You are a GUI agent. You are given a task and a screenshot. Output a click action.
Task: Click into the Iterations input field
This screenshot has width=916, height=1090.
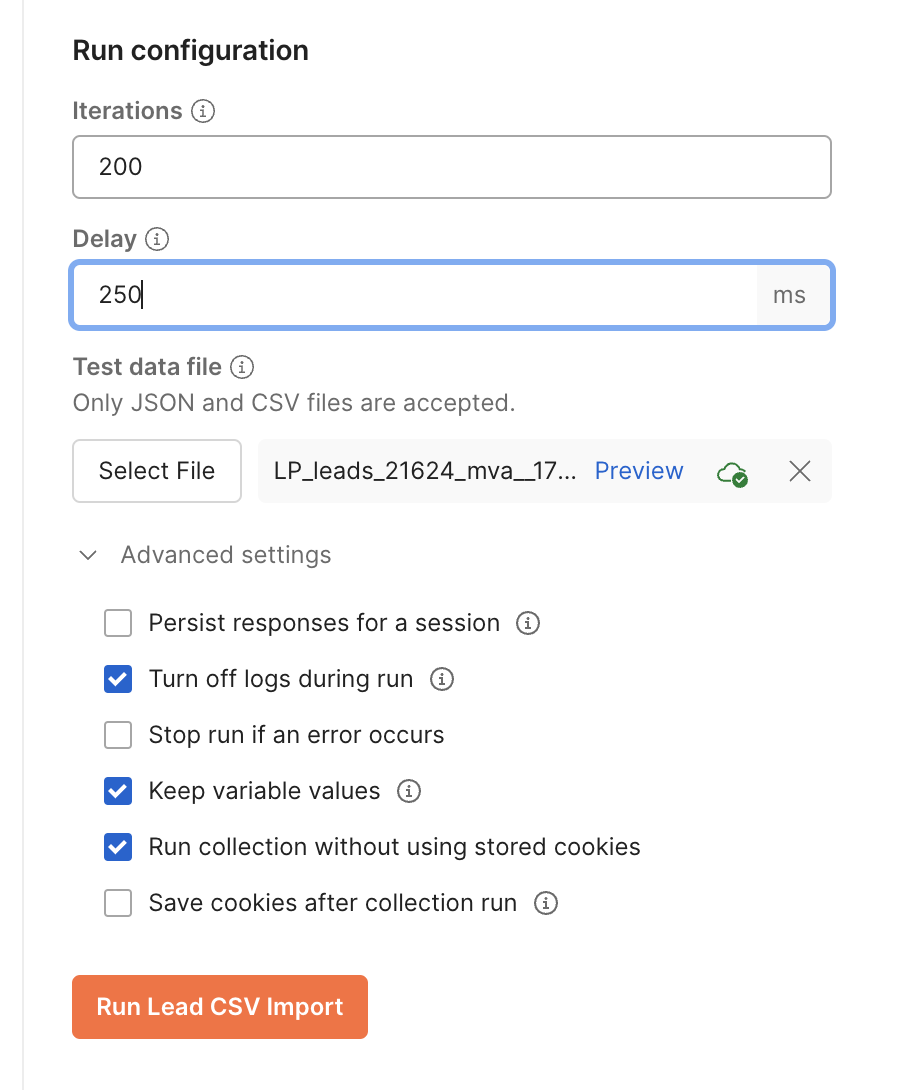[452, 167]
